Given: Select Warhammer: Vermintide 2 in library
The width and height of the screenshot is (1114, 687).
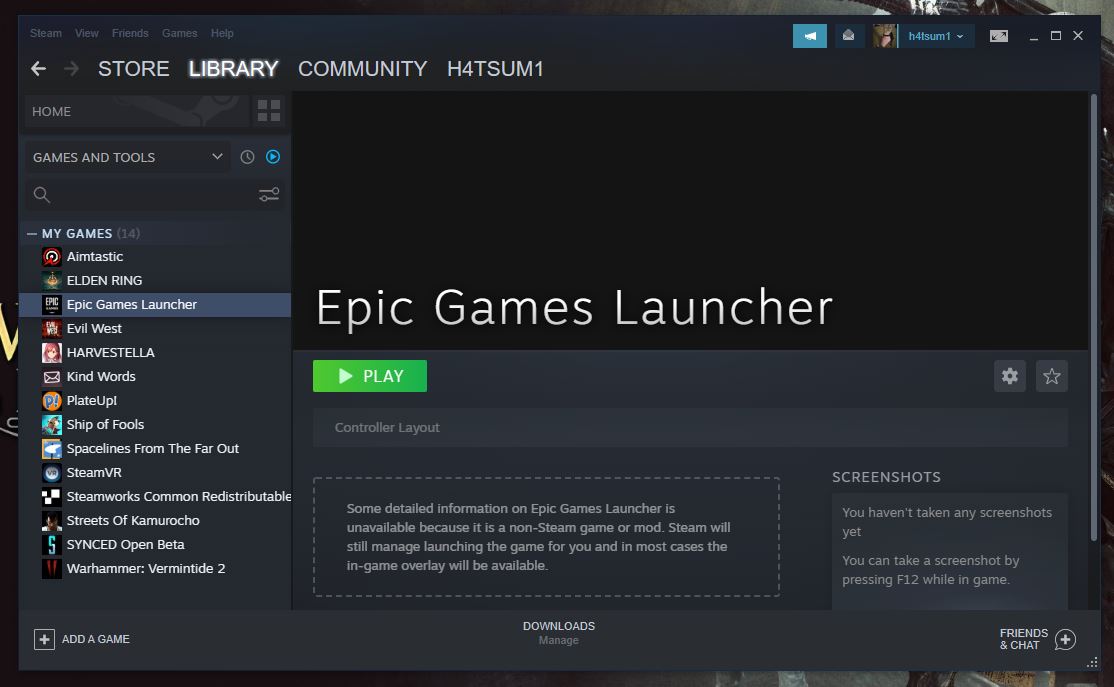Looking at the screenshot, I should pos(156,568).
